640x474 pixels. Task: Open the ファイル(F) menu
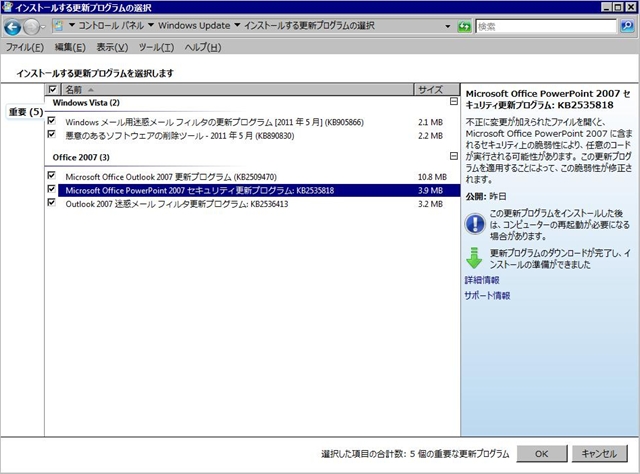tap(24, 47)
